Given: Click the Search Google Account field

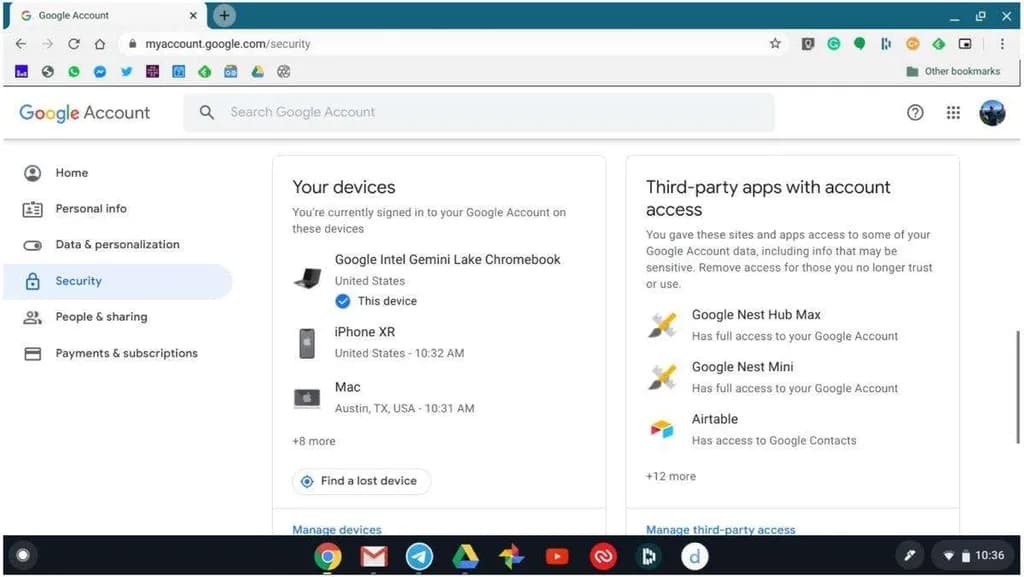Looking at the screenshot, I should coord(480,113).
